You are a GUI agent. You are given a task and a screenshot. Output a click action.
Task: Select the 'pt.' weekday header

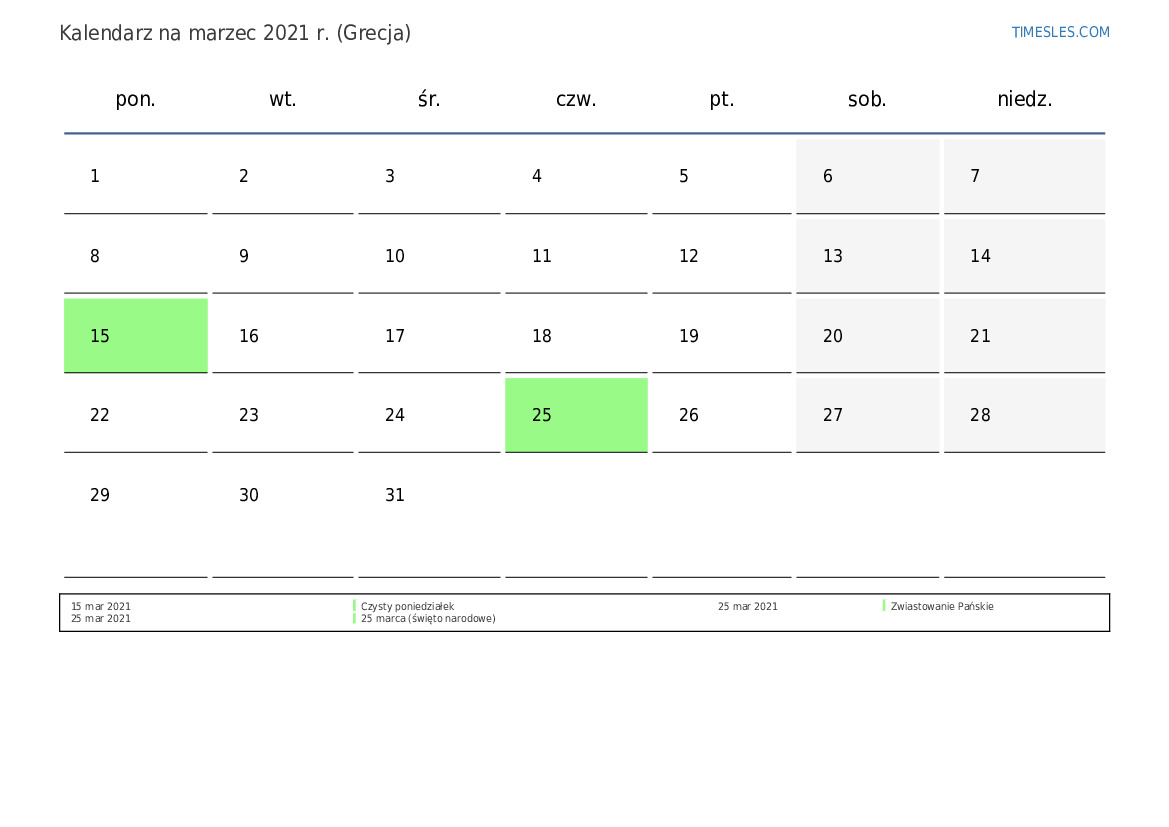[x=722, y=99]
